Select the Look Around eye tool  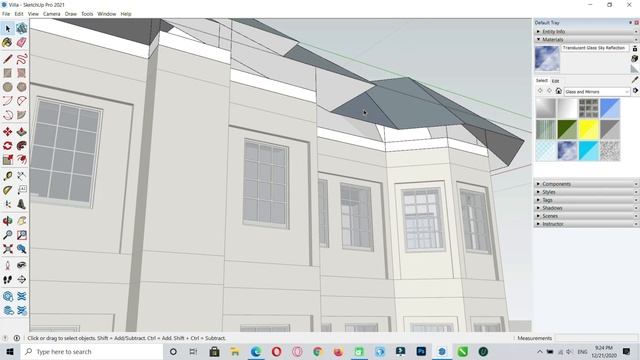tap(22, 265)
